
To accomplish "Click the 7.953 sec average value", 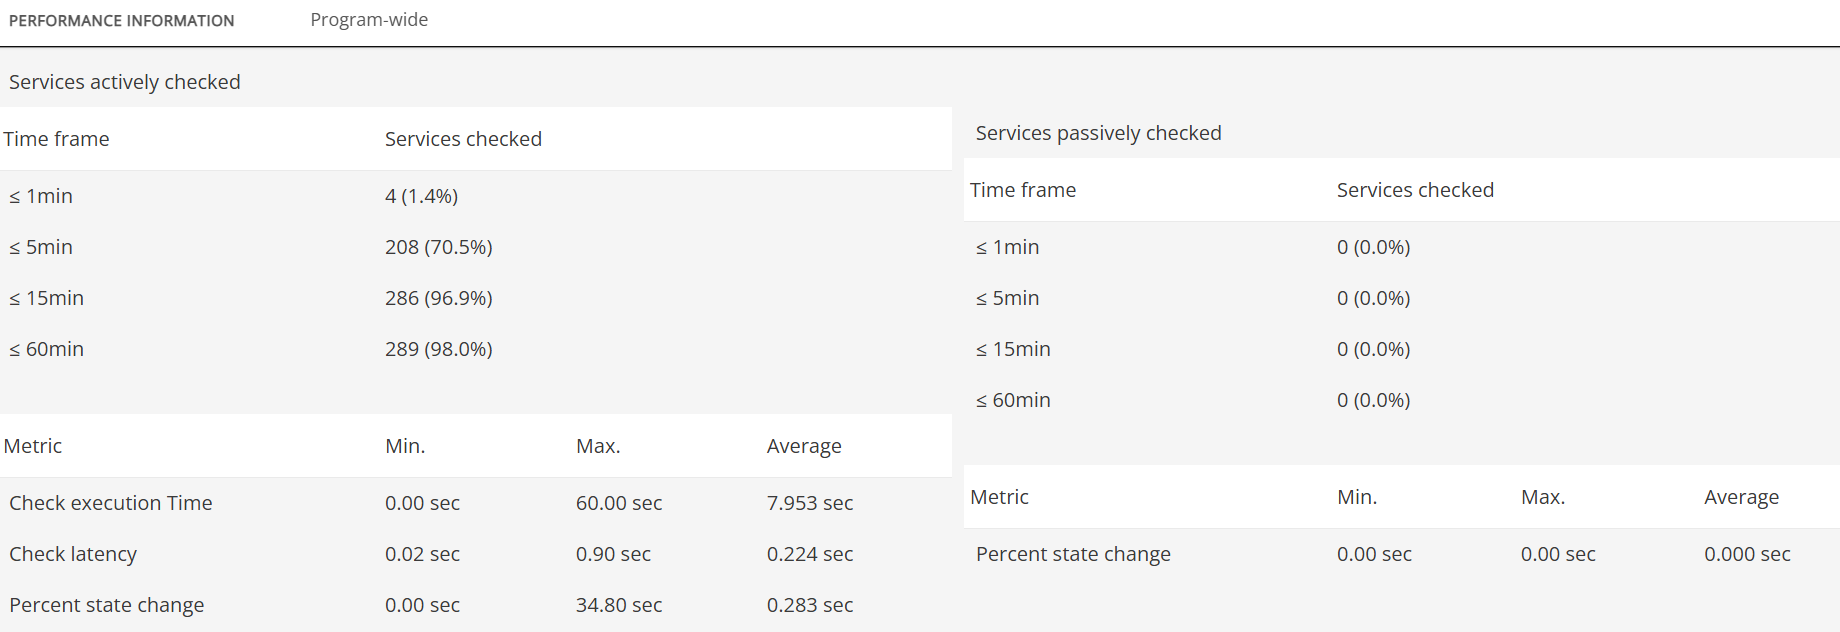I will pos(810,503).
